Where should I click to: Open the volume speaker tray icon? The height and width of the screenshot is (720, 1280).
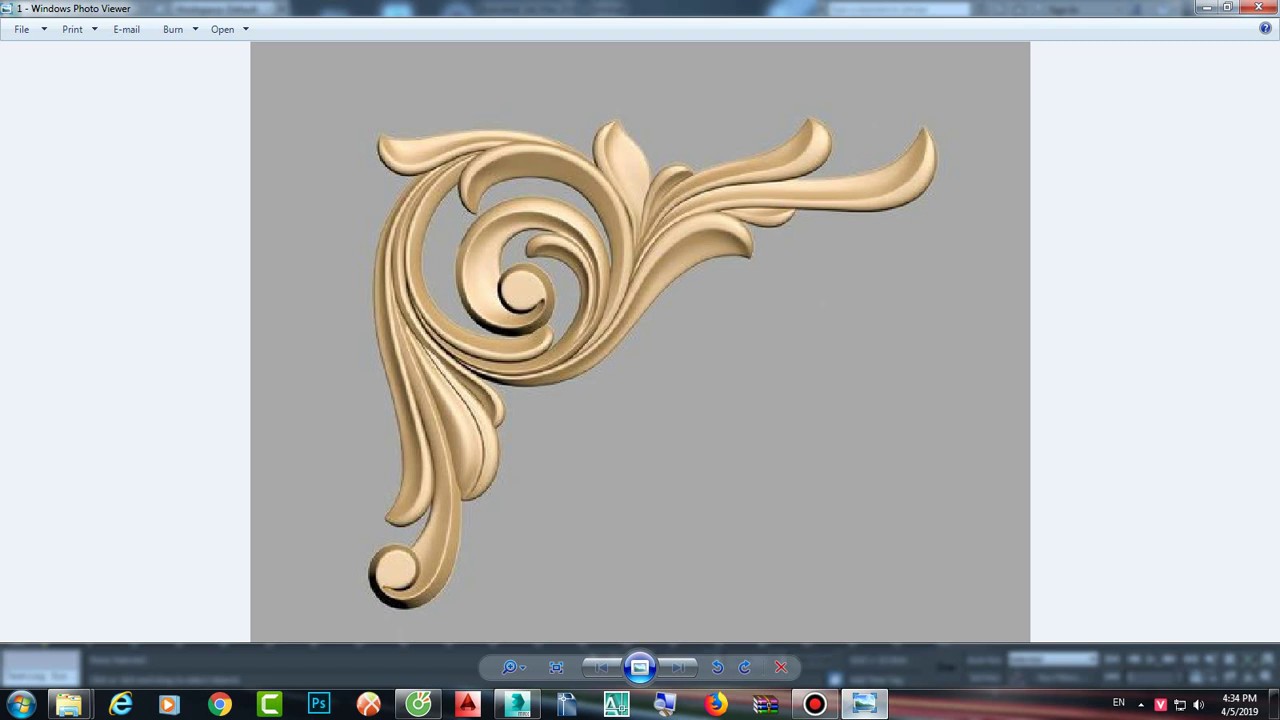coord(1199,704)
